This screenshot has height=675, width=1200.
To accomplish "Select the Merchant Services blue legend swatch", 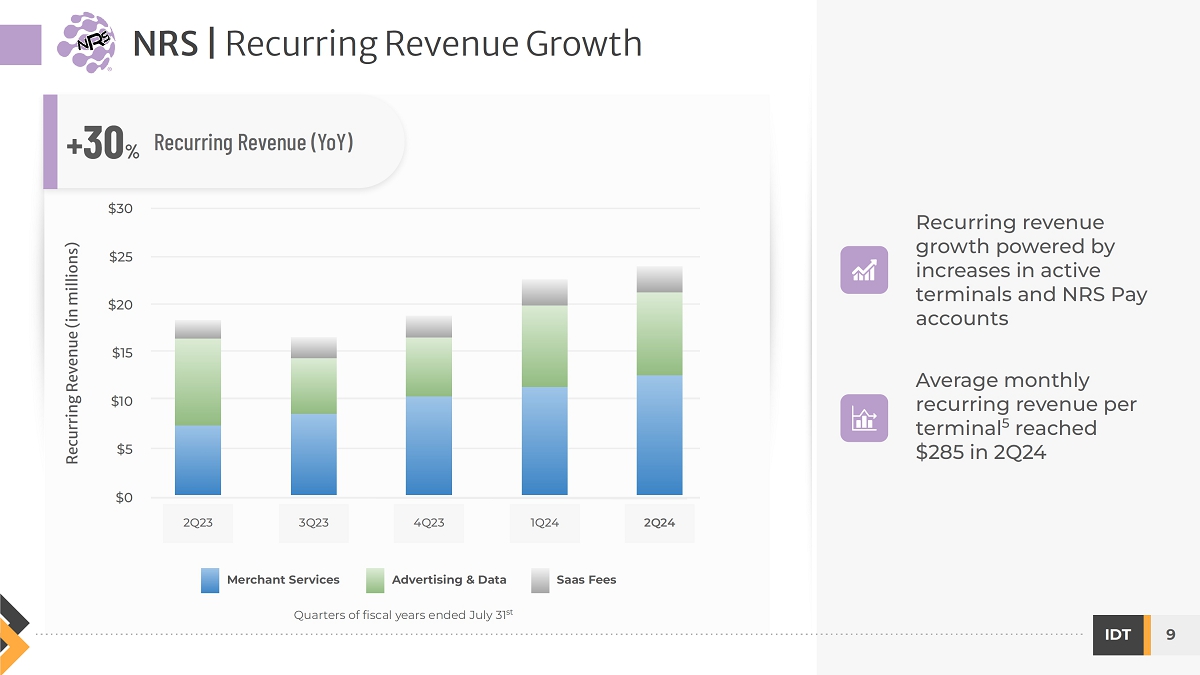I will coord(210,580).
